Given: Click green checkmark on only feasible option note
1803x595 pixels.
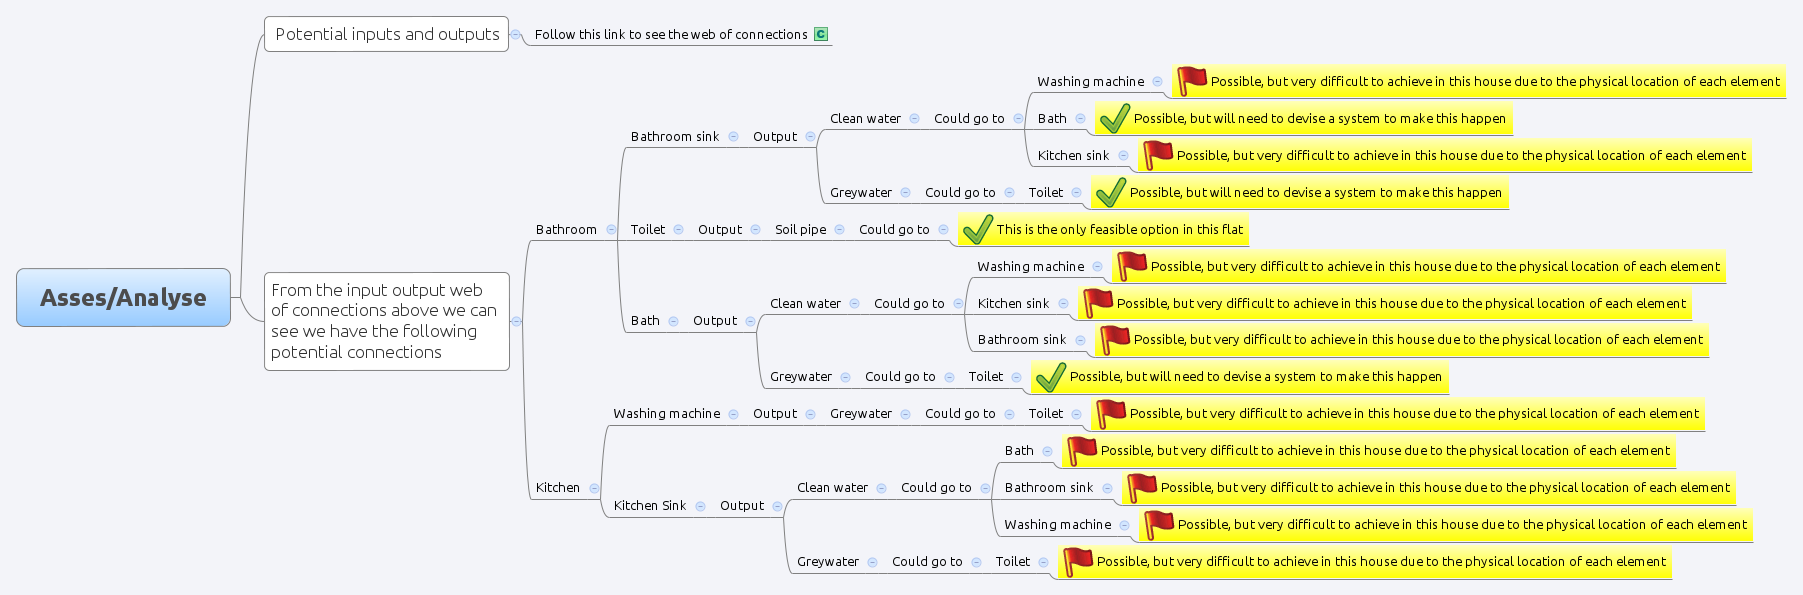Looking at the screenshot, I should (x=977, y=230).
